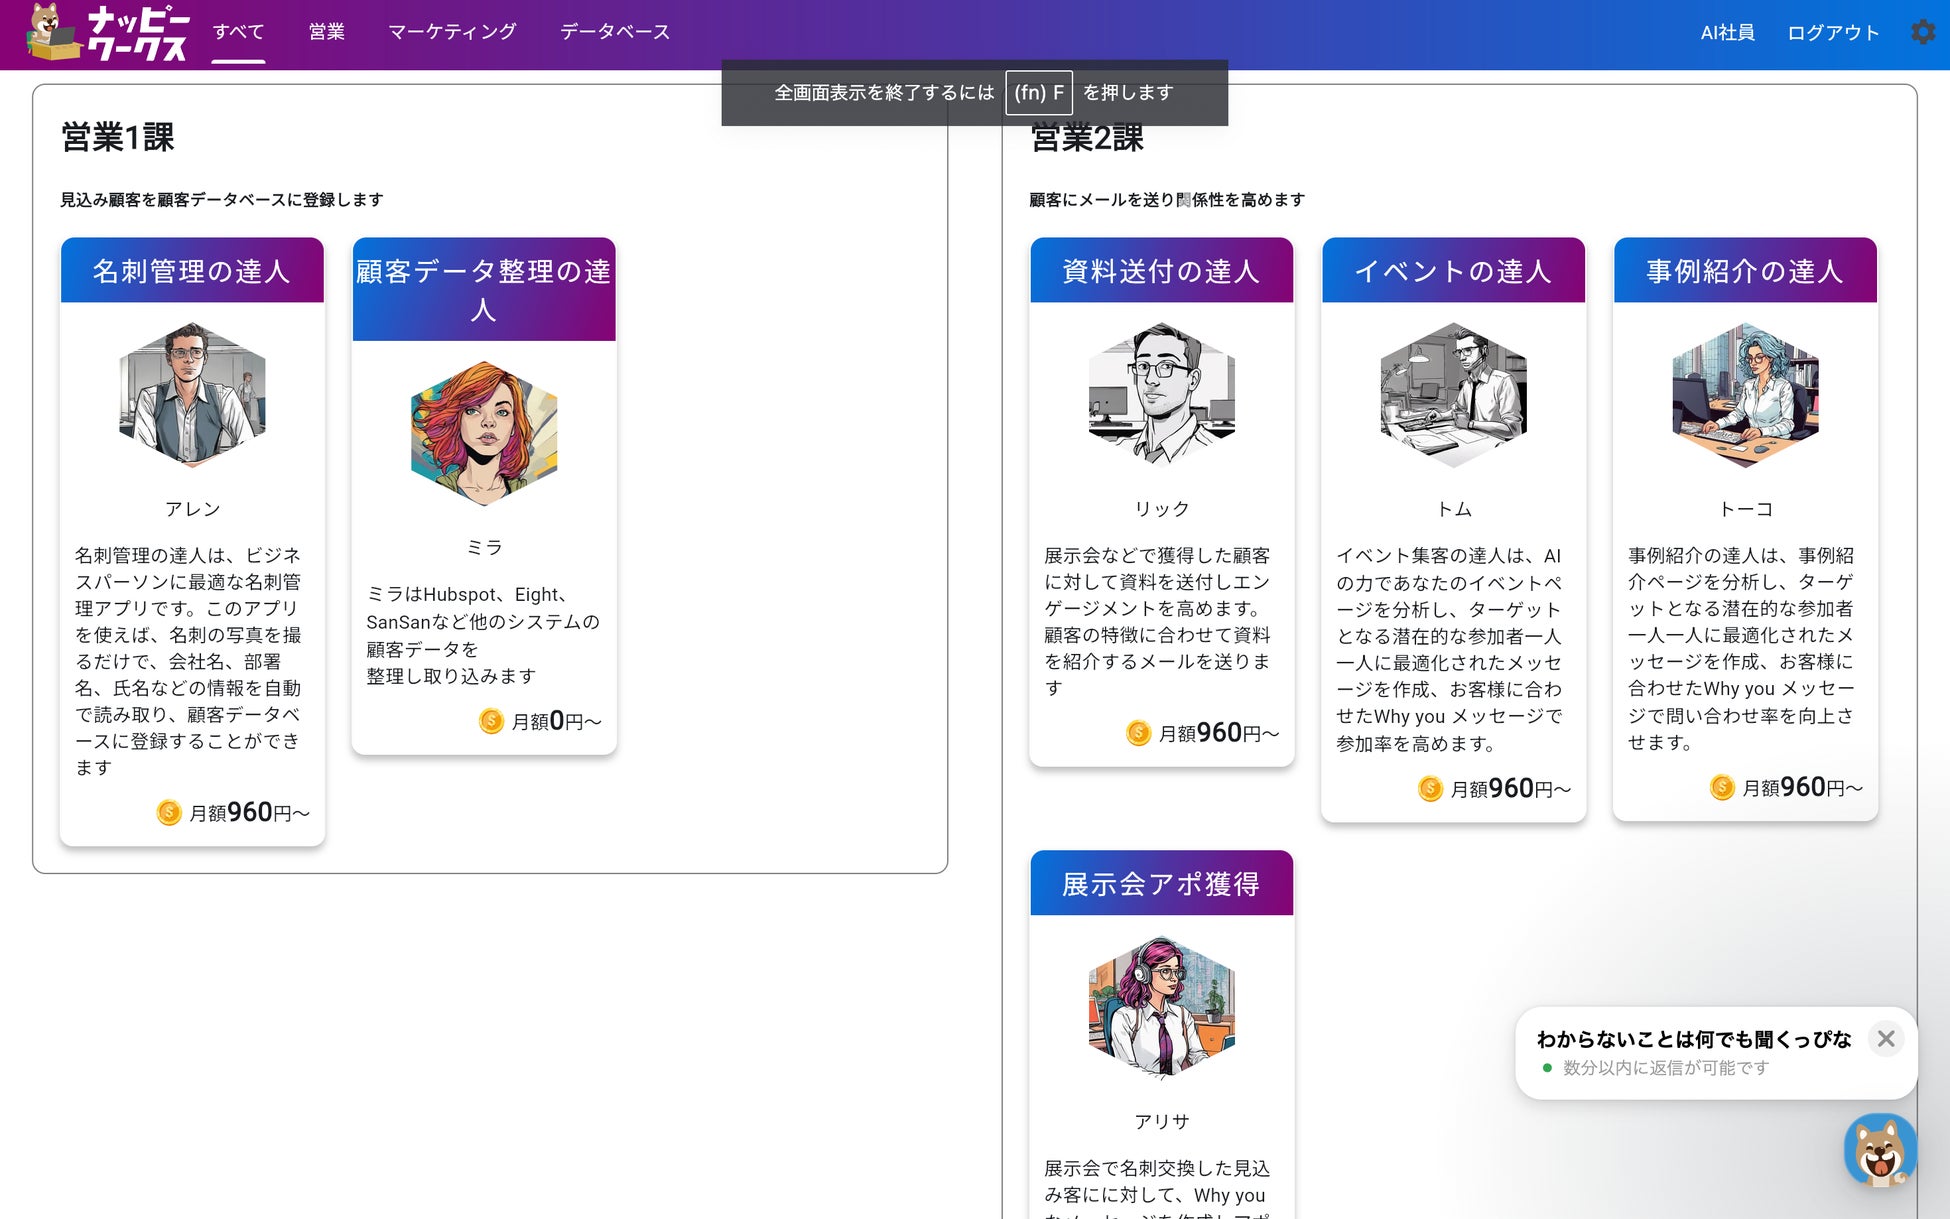Open the settings gear icon
The image size is (1950, 1219).
click(x=1922, y=32)
